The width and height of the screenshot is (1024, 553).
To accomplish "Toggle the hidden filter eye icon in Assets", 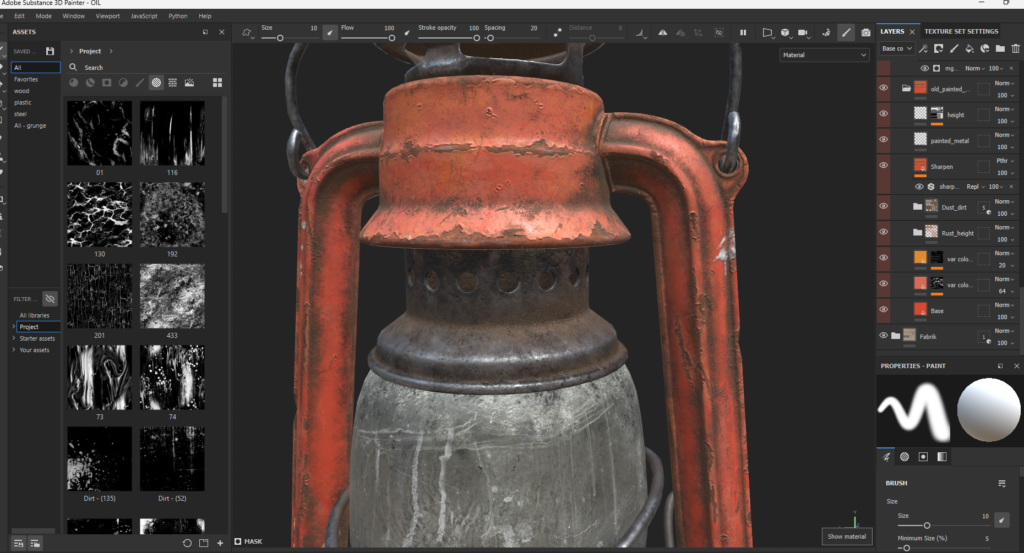I will [x=50, y=298].
